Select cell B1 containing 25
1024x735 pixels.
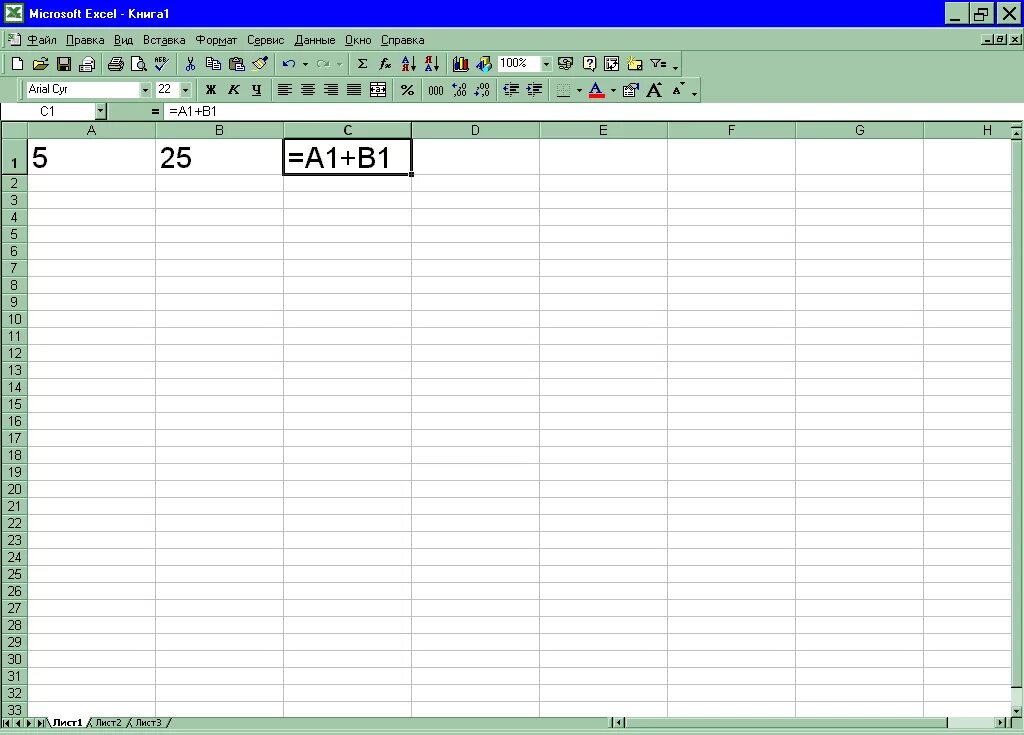[x=219, y=157]
